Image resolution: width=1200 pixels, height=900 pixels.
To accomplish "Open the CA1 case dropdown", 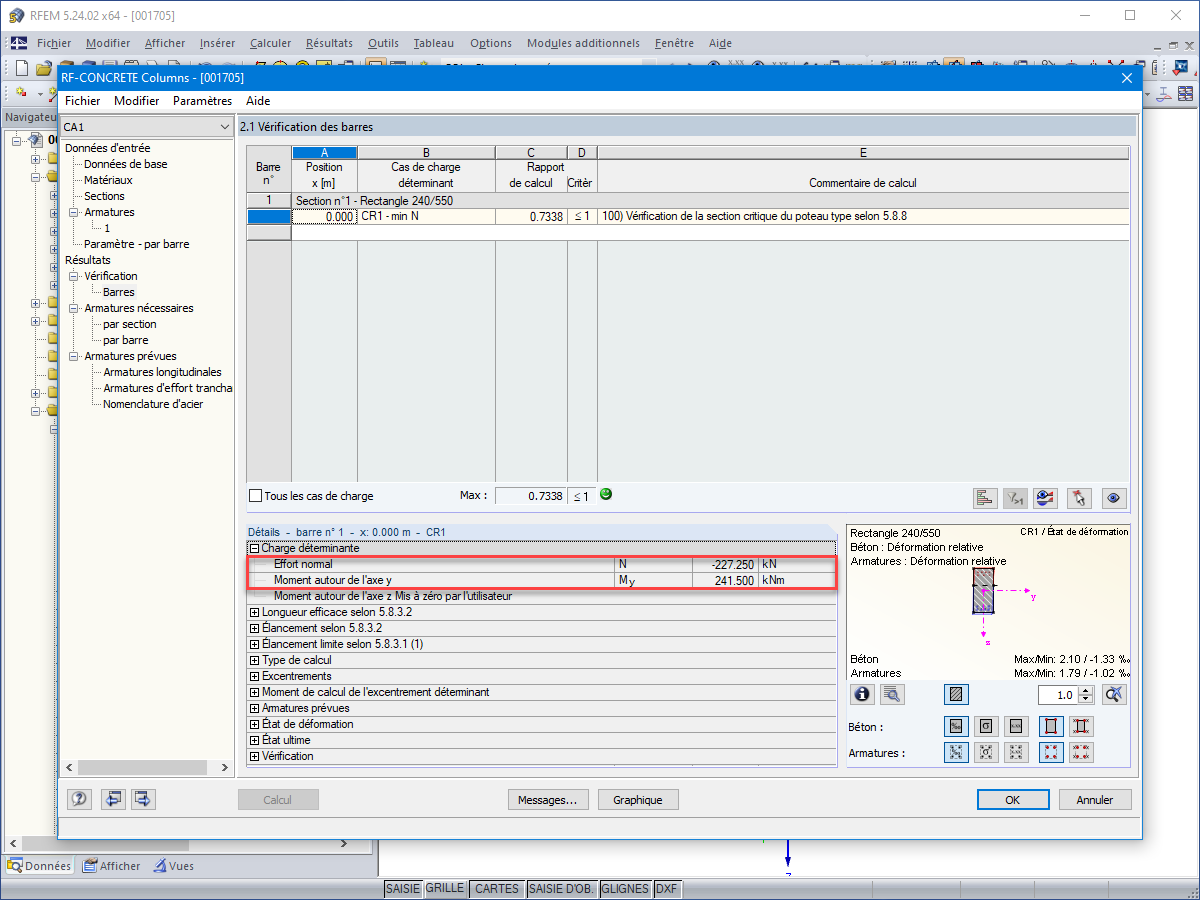I will click(x=224, y=127).
